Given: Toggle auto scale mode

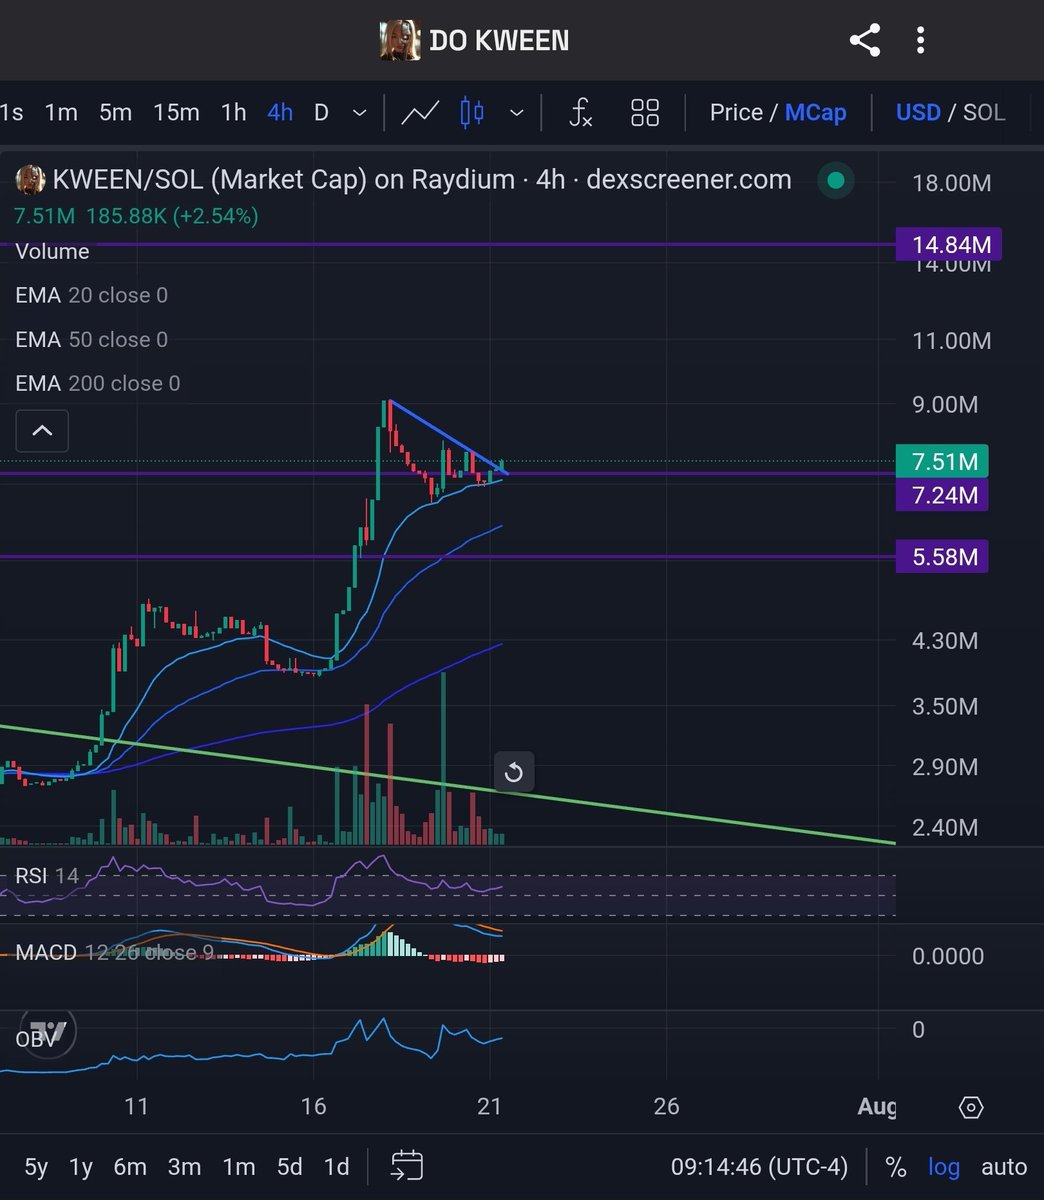Looking at the screenshot, I should [1003, 1167].
